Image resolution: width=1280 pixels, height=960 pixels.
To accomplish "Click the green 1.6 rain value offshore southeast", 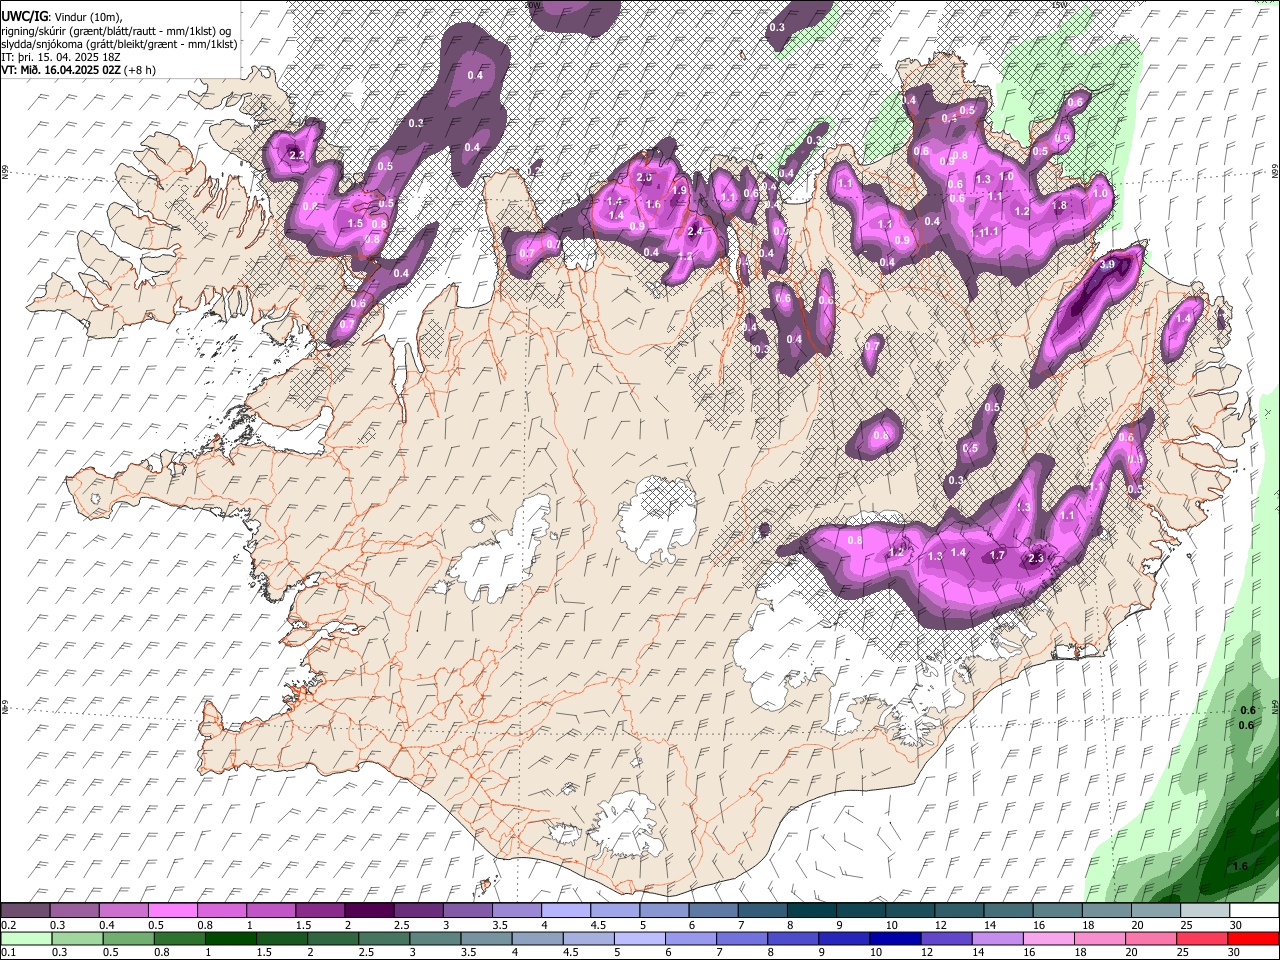I will pyautogui.click(x=1240, y=866).
